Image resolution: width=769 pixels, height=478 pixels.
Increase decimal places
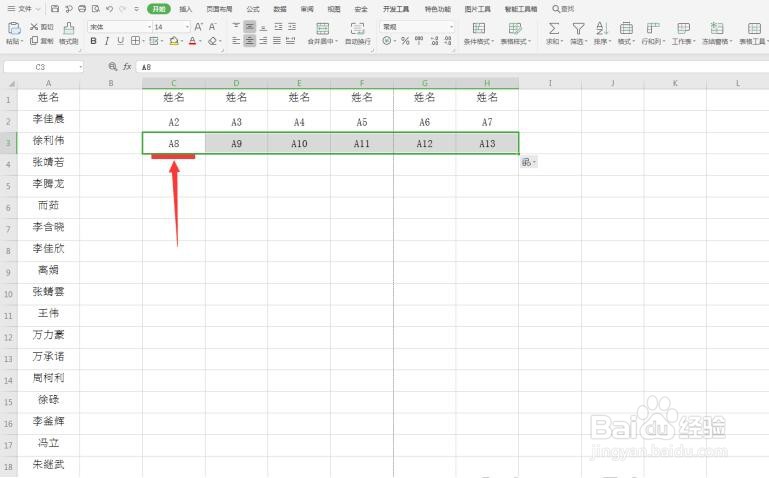click(435, 41)
